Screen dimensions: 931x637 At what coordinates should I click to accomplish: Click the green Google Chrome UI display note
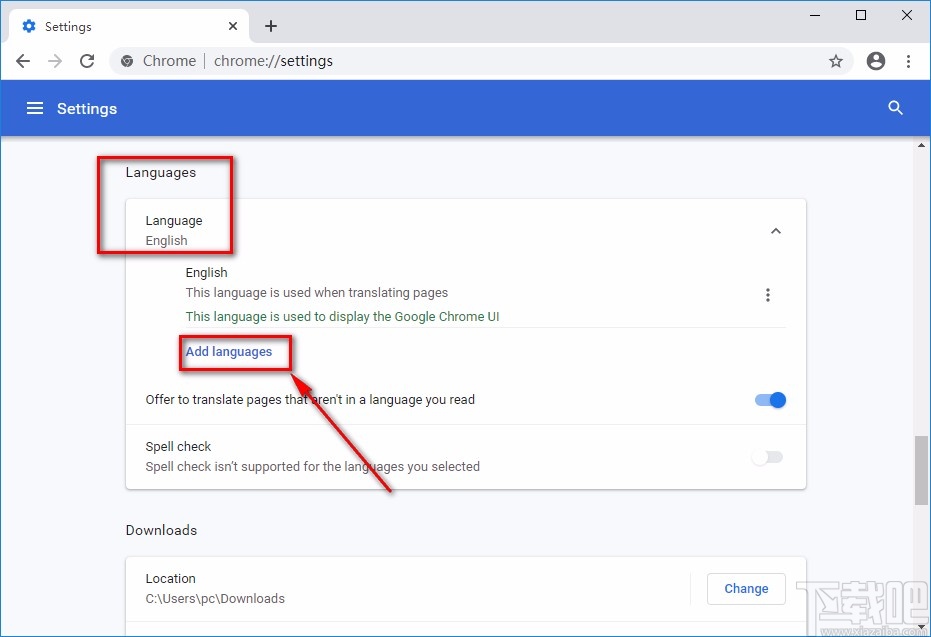[342, 316]
